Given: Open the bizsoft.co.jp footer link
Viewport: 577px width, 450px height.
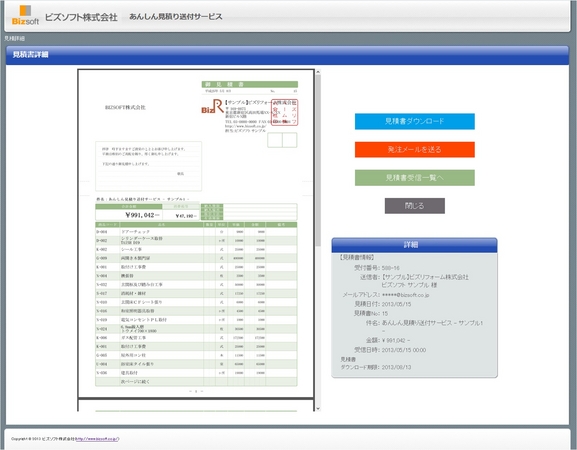Looking at the screenshot, I should point(97,439).
